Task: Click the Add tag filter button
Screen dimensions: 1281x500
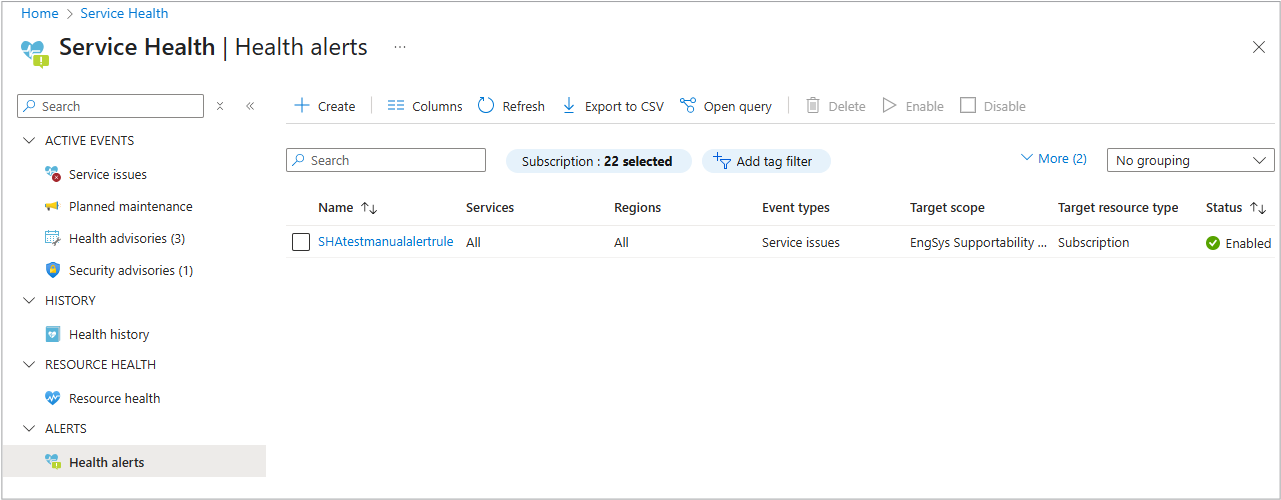Action: click(x=766, y=161)
